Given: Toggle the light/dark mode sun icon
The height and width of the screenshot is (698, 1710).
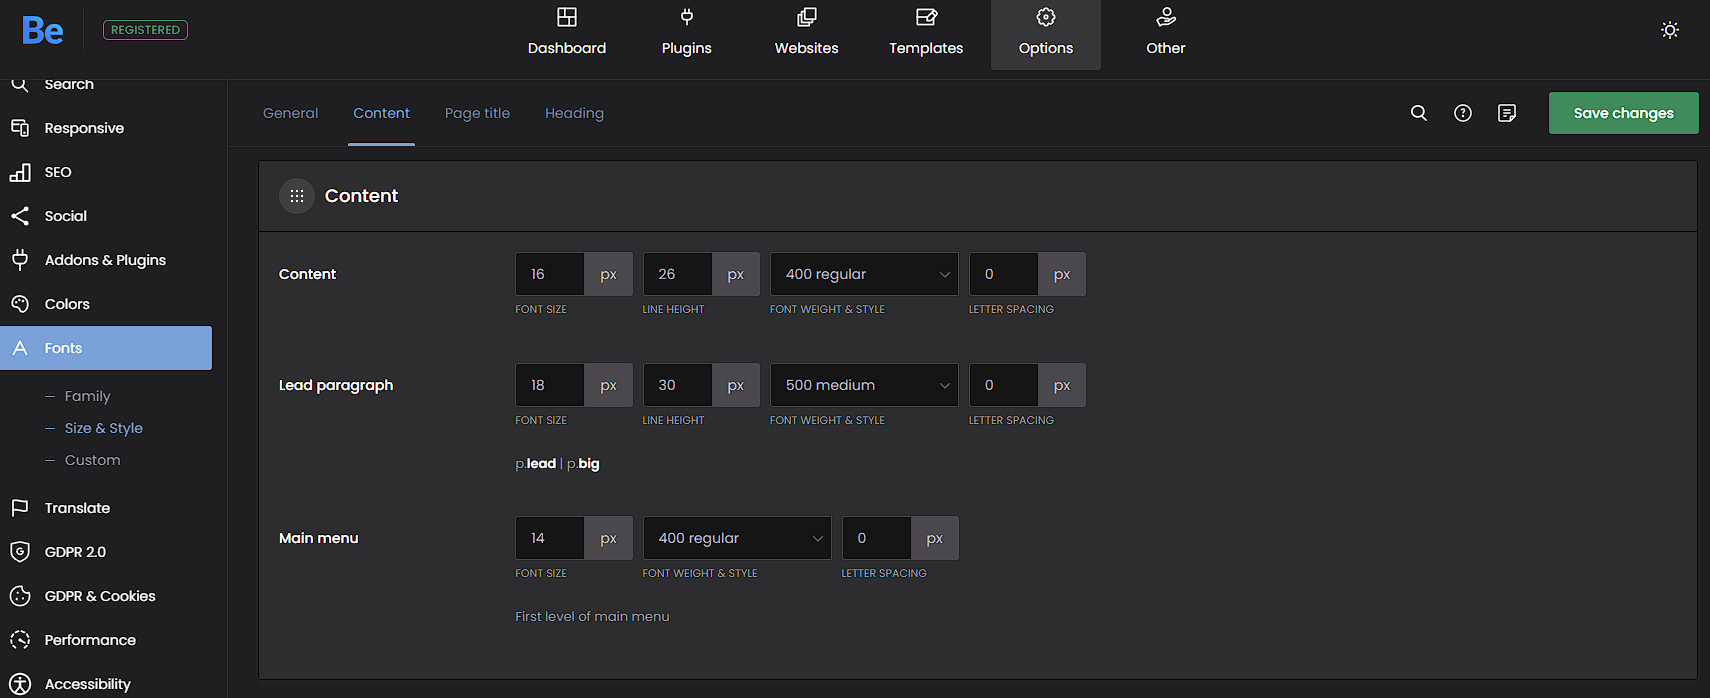Looking at the screenshot, I should pyautogui.click(x=1669, y=30).
